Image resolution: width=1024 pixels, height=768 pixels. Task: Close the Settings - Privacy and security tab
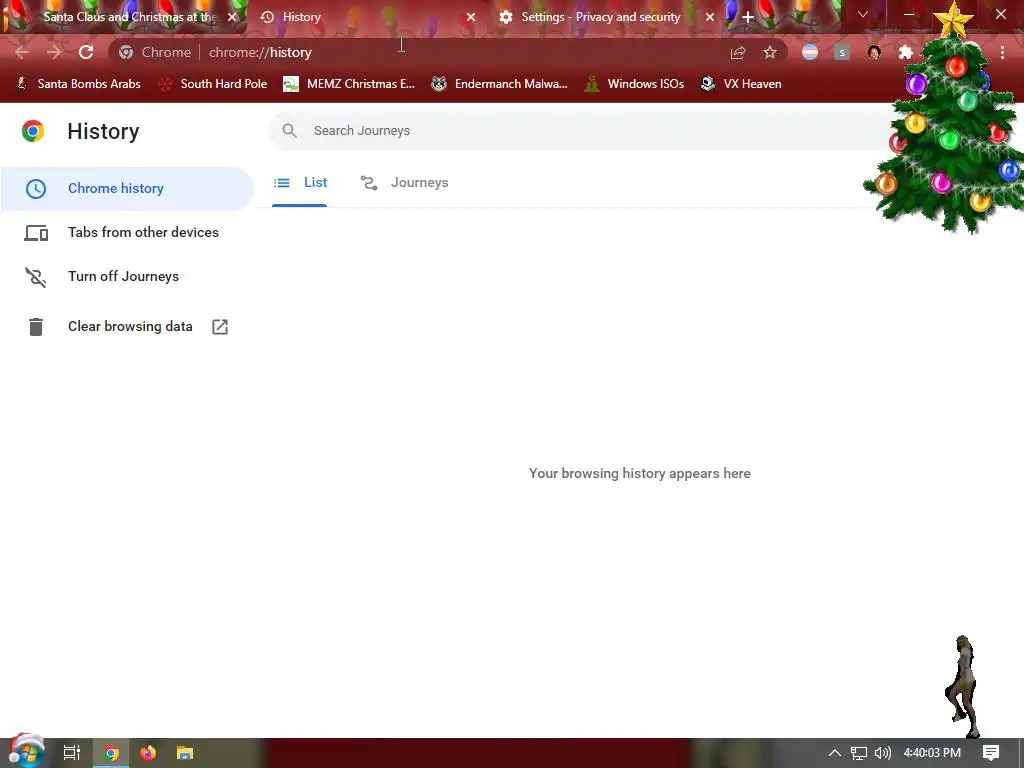click(x=710, y=17)
